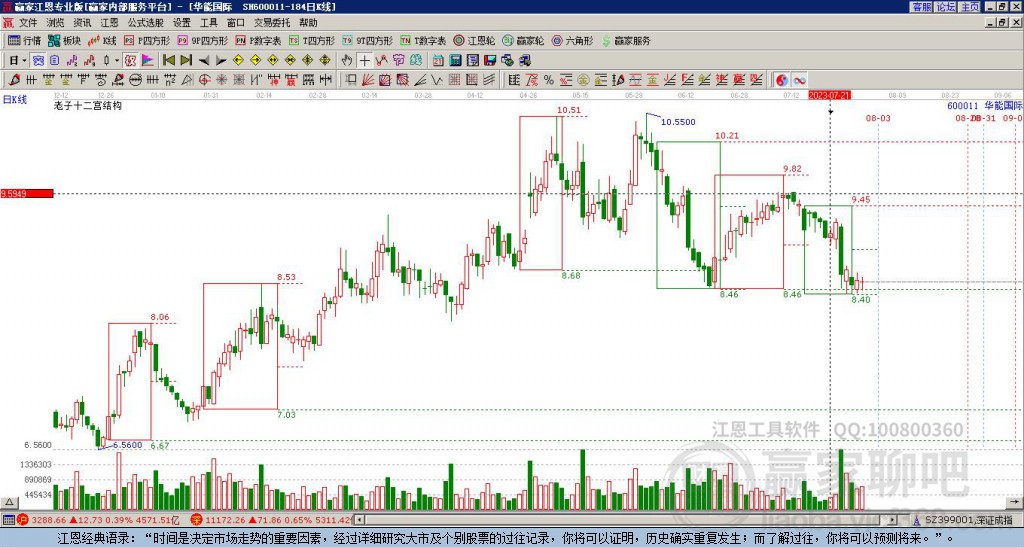Viewport: 1024px width, 548px height.
Task: Click the black right-pointing arrow icon
Action: [221, 61]
